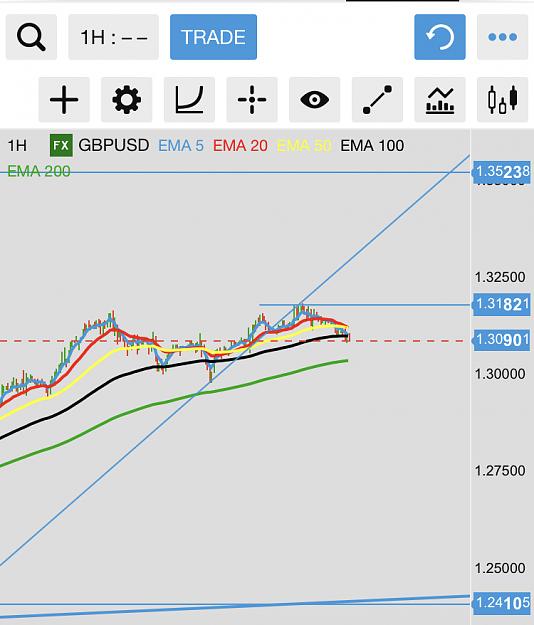Click the 1.27500 axis price label
This screenshot has width=534, height=625.
(x=500, y=471)
